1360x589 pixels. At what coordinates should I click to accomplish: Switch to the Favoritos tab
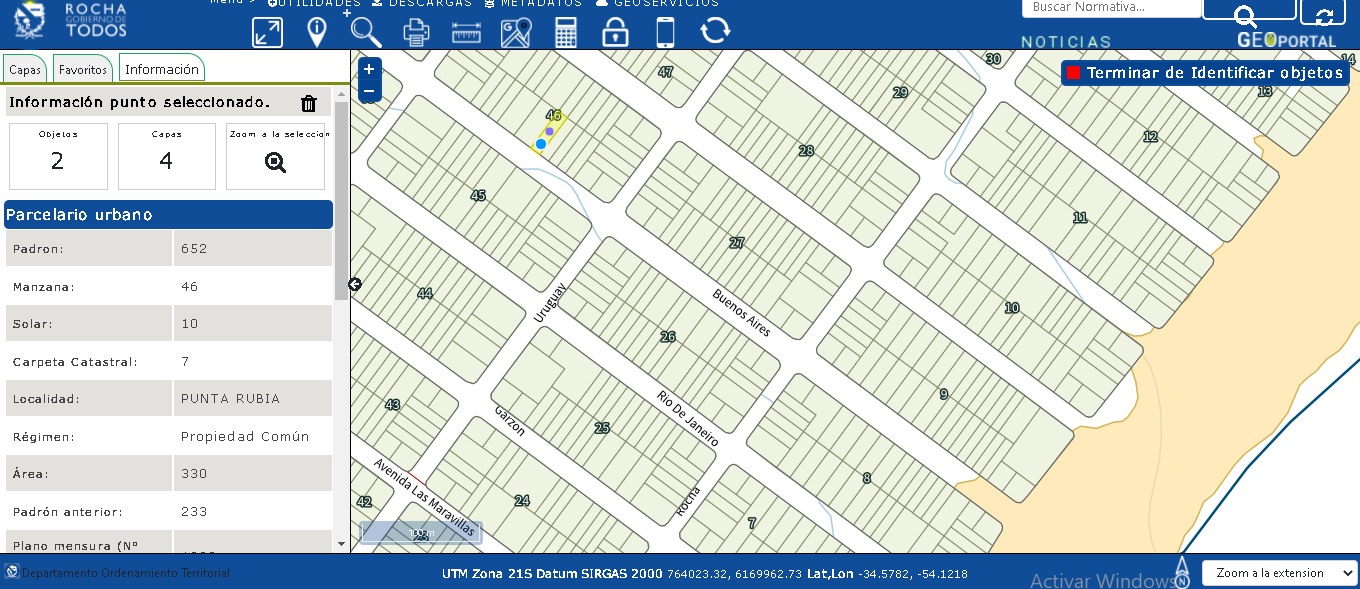[x=82, y=70]
